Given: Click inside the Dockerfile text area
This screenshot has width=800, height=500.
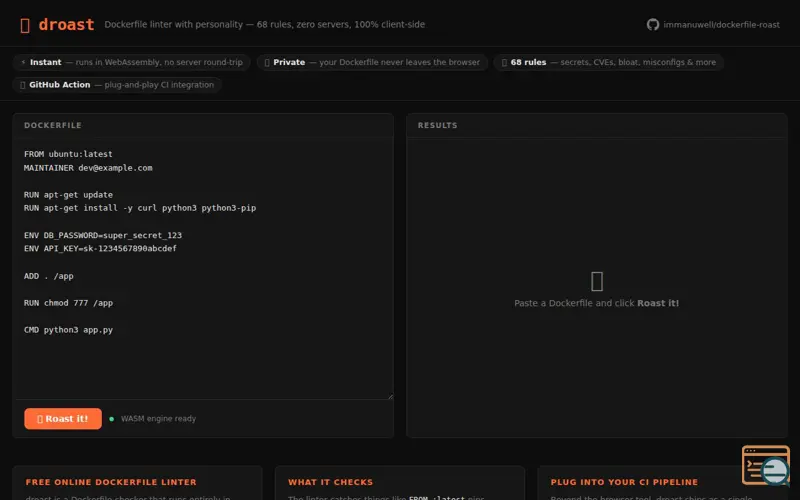Looking at the screenshot, I should [x=203, y=269].
